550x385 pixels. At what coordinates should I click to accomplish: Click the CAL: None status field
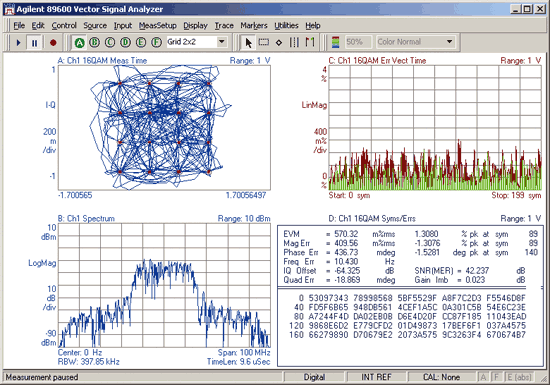coord(441,377)
